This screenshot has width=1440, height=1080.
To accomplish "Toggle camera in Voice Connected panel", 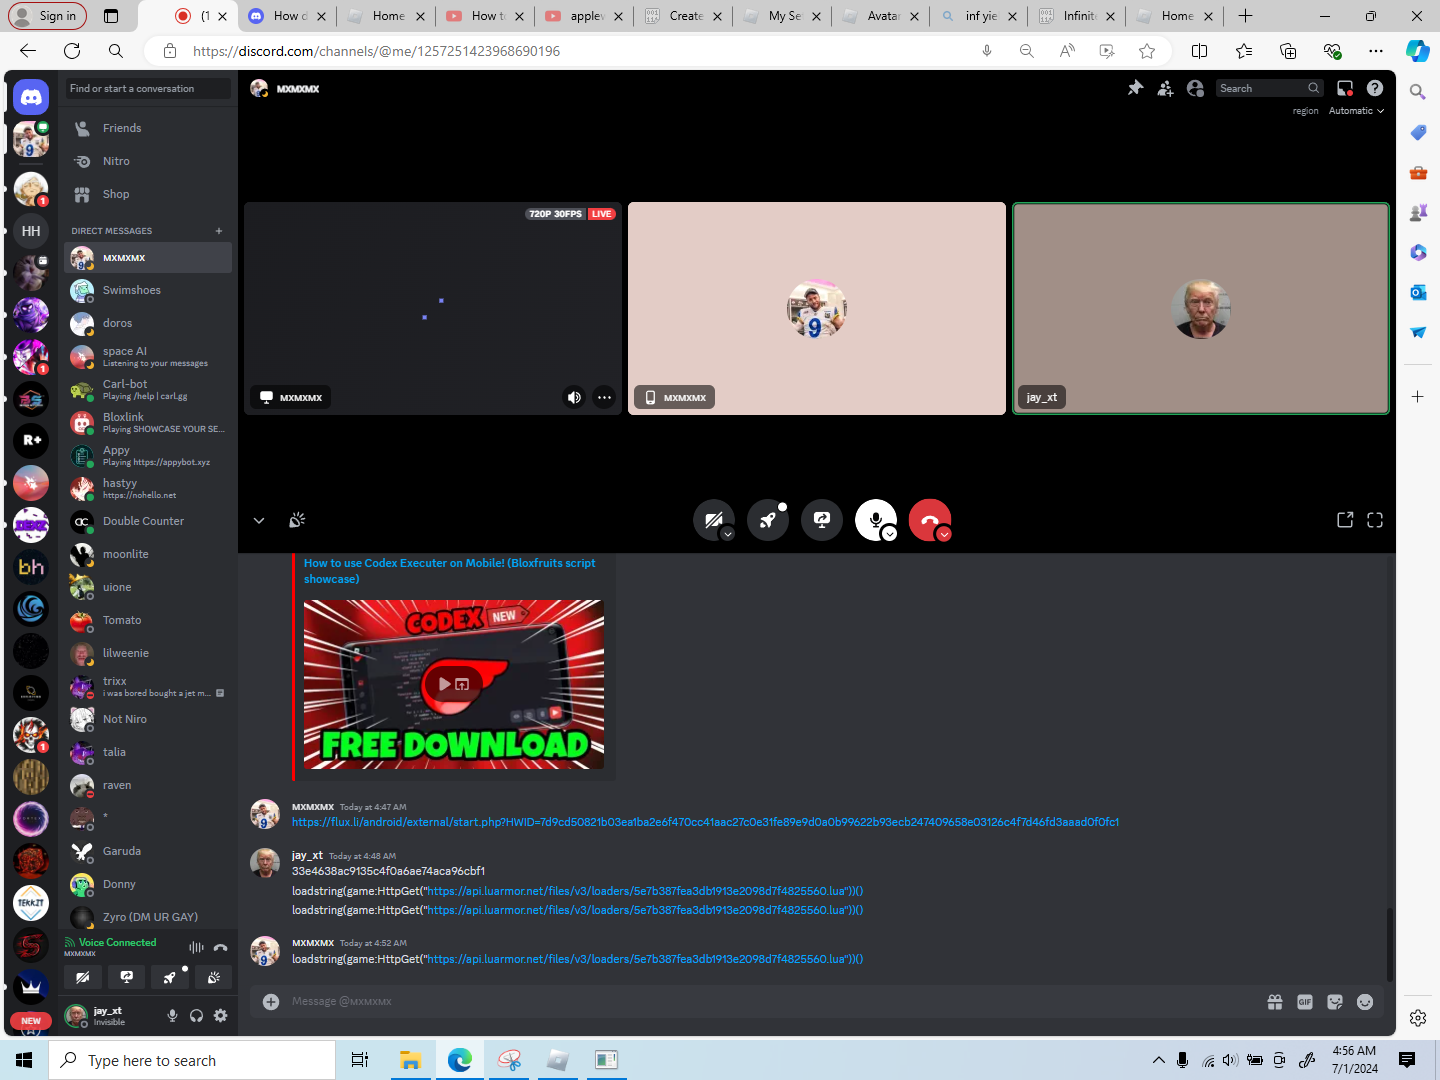I will pos(83,977).
